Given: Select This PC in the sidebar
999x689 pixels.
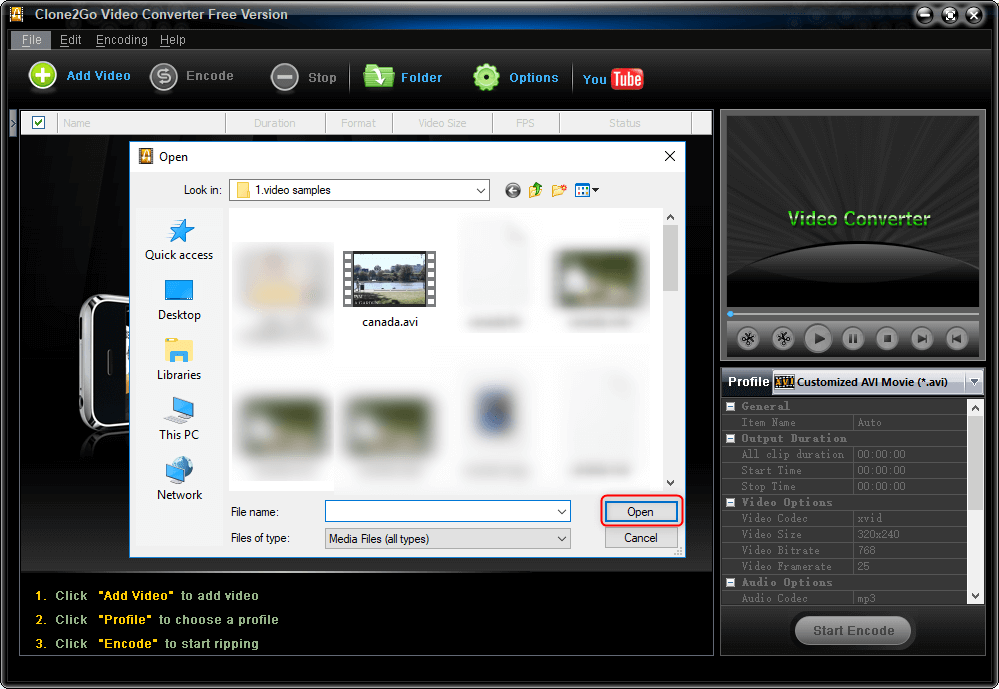Looking at the screenshot, I should [x=179, y=419].
